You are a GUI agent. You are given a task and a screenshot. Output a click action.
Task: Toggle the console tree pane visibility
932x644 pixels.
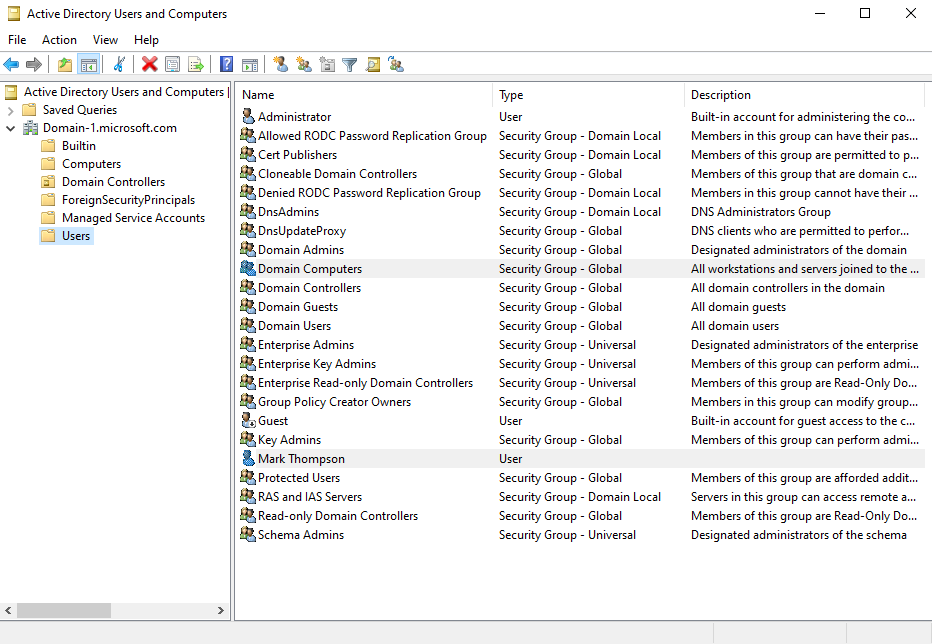[87, 64]
